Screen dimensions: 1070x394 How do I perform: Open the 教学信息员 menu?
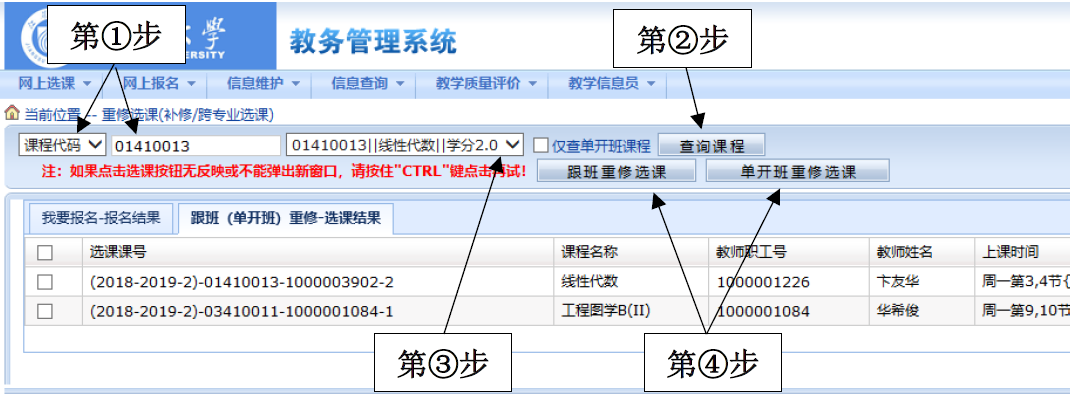[x=611, y=83]
